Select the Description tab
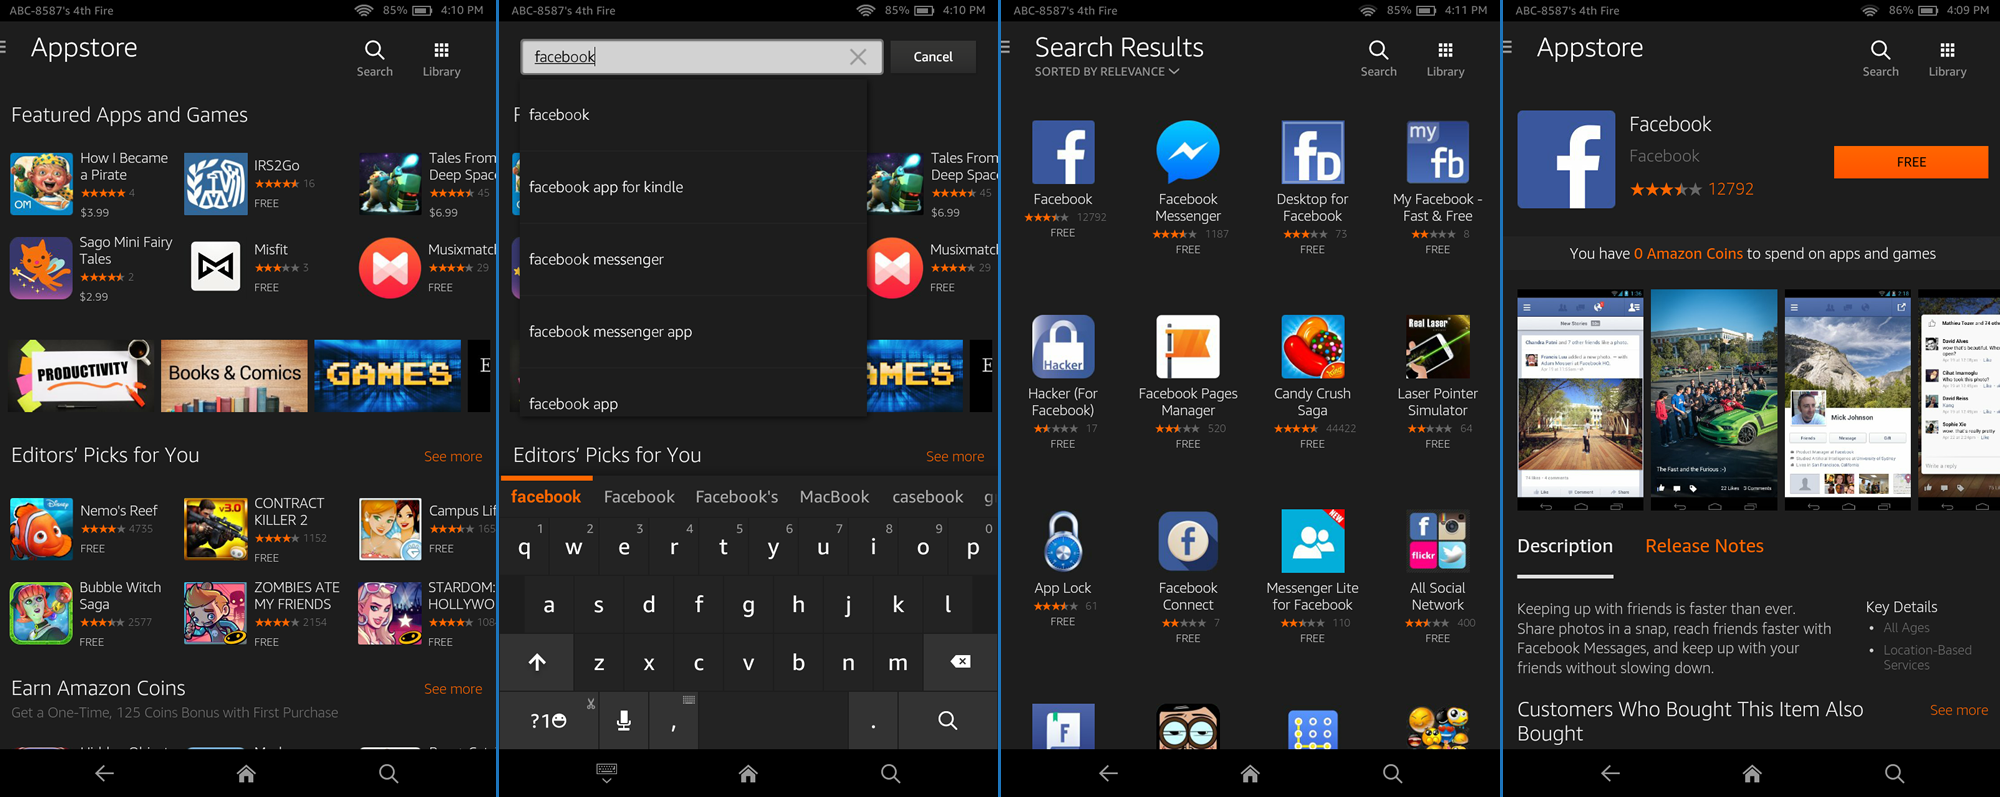The width and height of the screenshot is (2000, 797). point(1565,546)
